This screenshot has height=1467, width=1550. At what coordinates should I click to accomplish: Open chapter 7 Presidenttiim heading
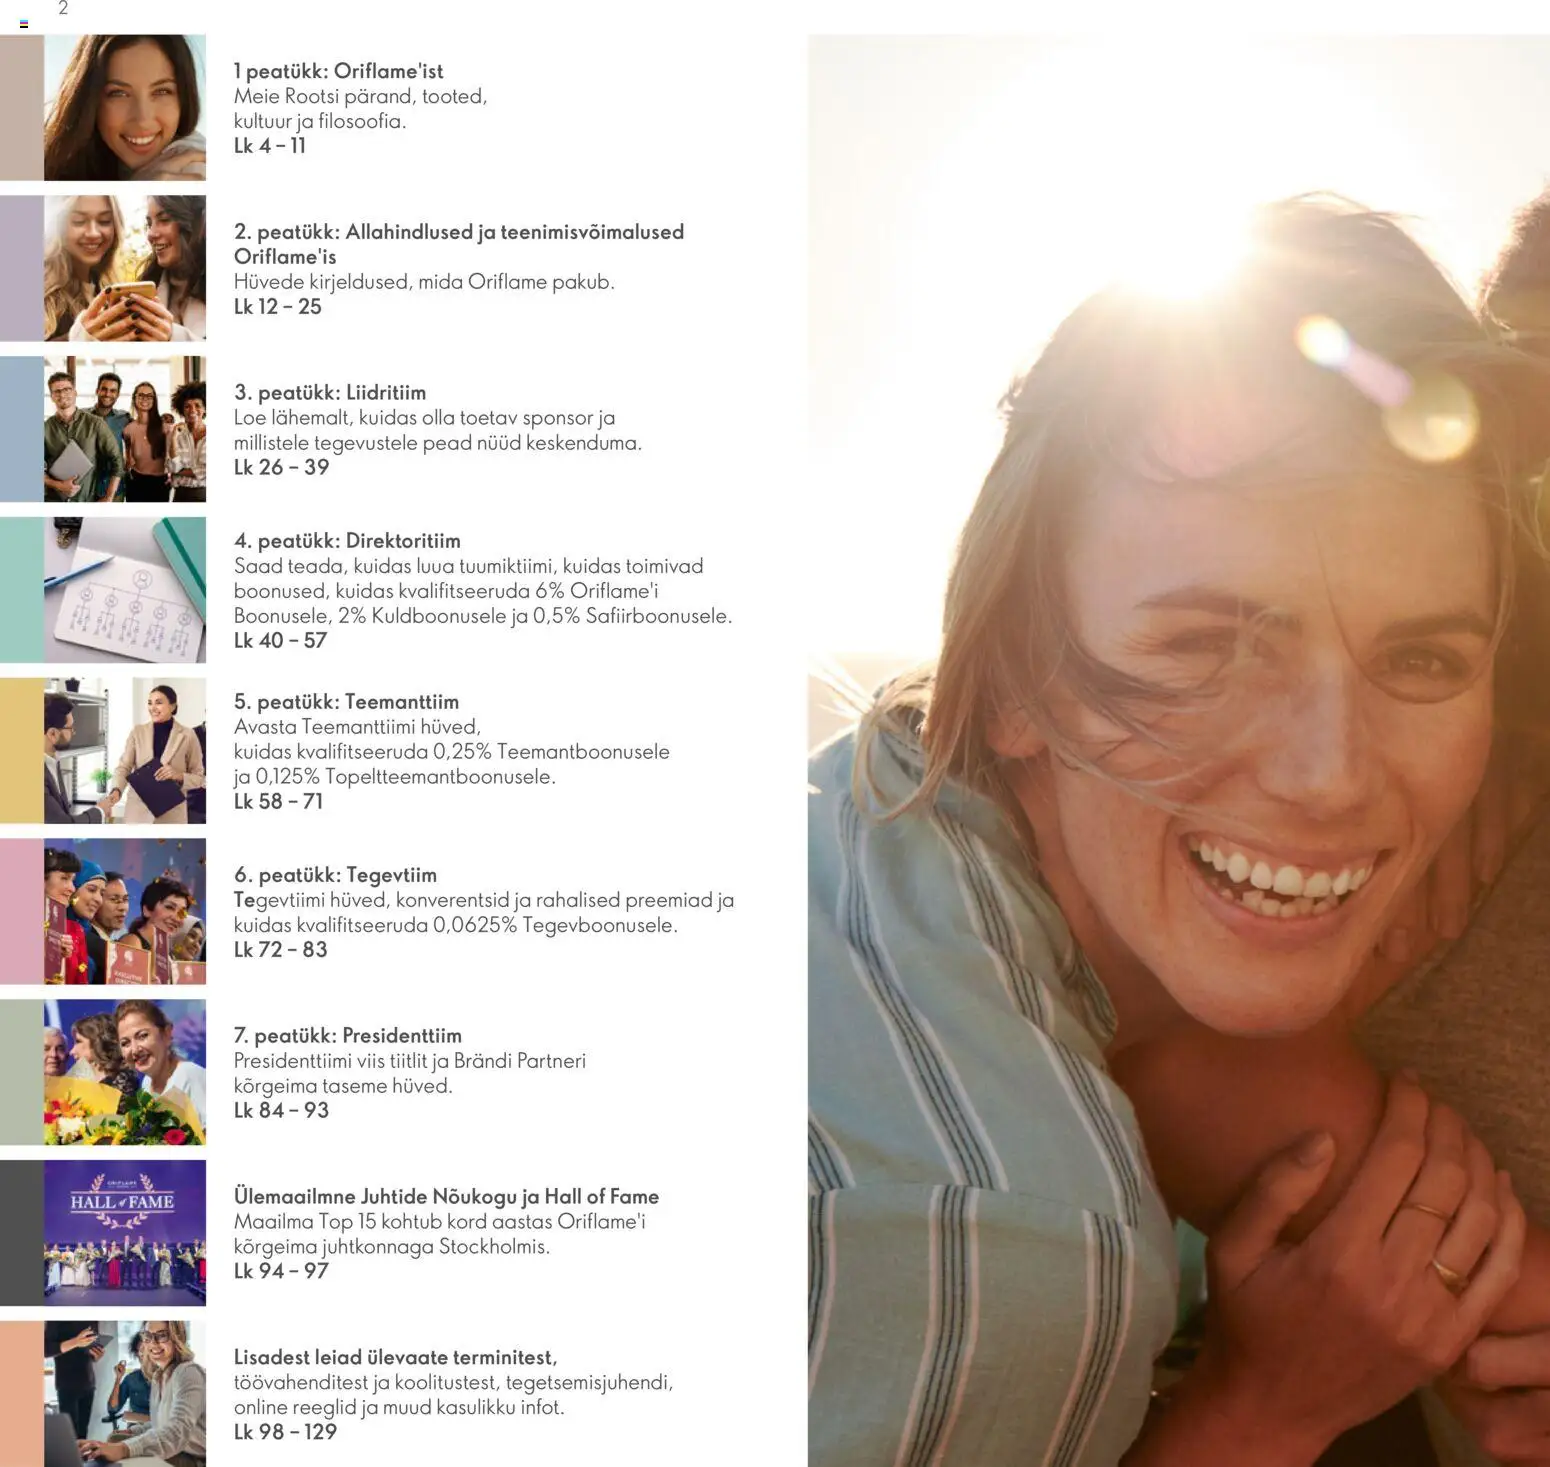pyautogui.click(x=347, y=1036)
